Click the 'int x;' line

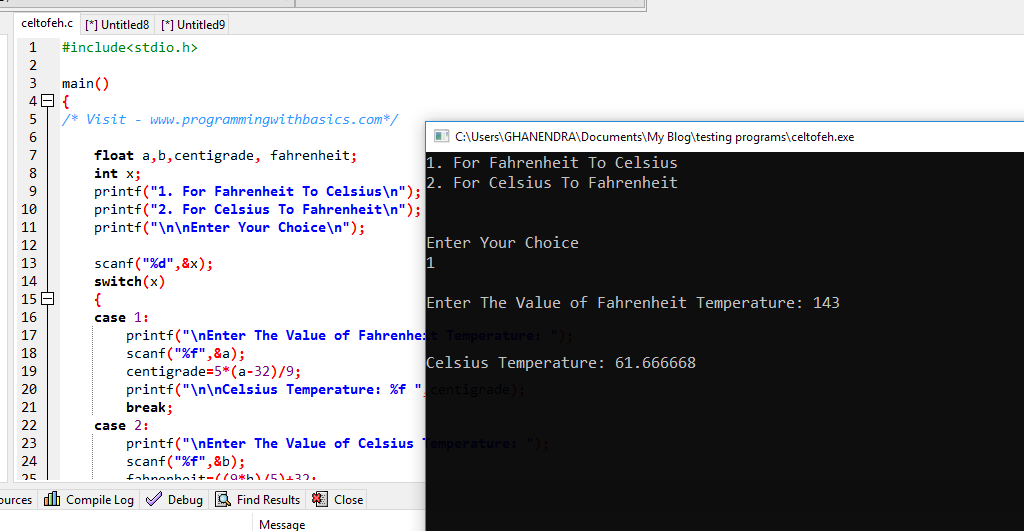tap(118, 173)
